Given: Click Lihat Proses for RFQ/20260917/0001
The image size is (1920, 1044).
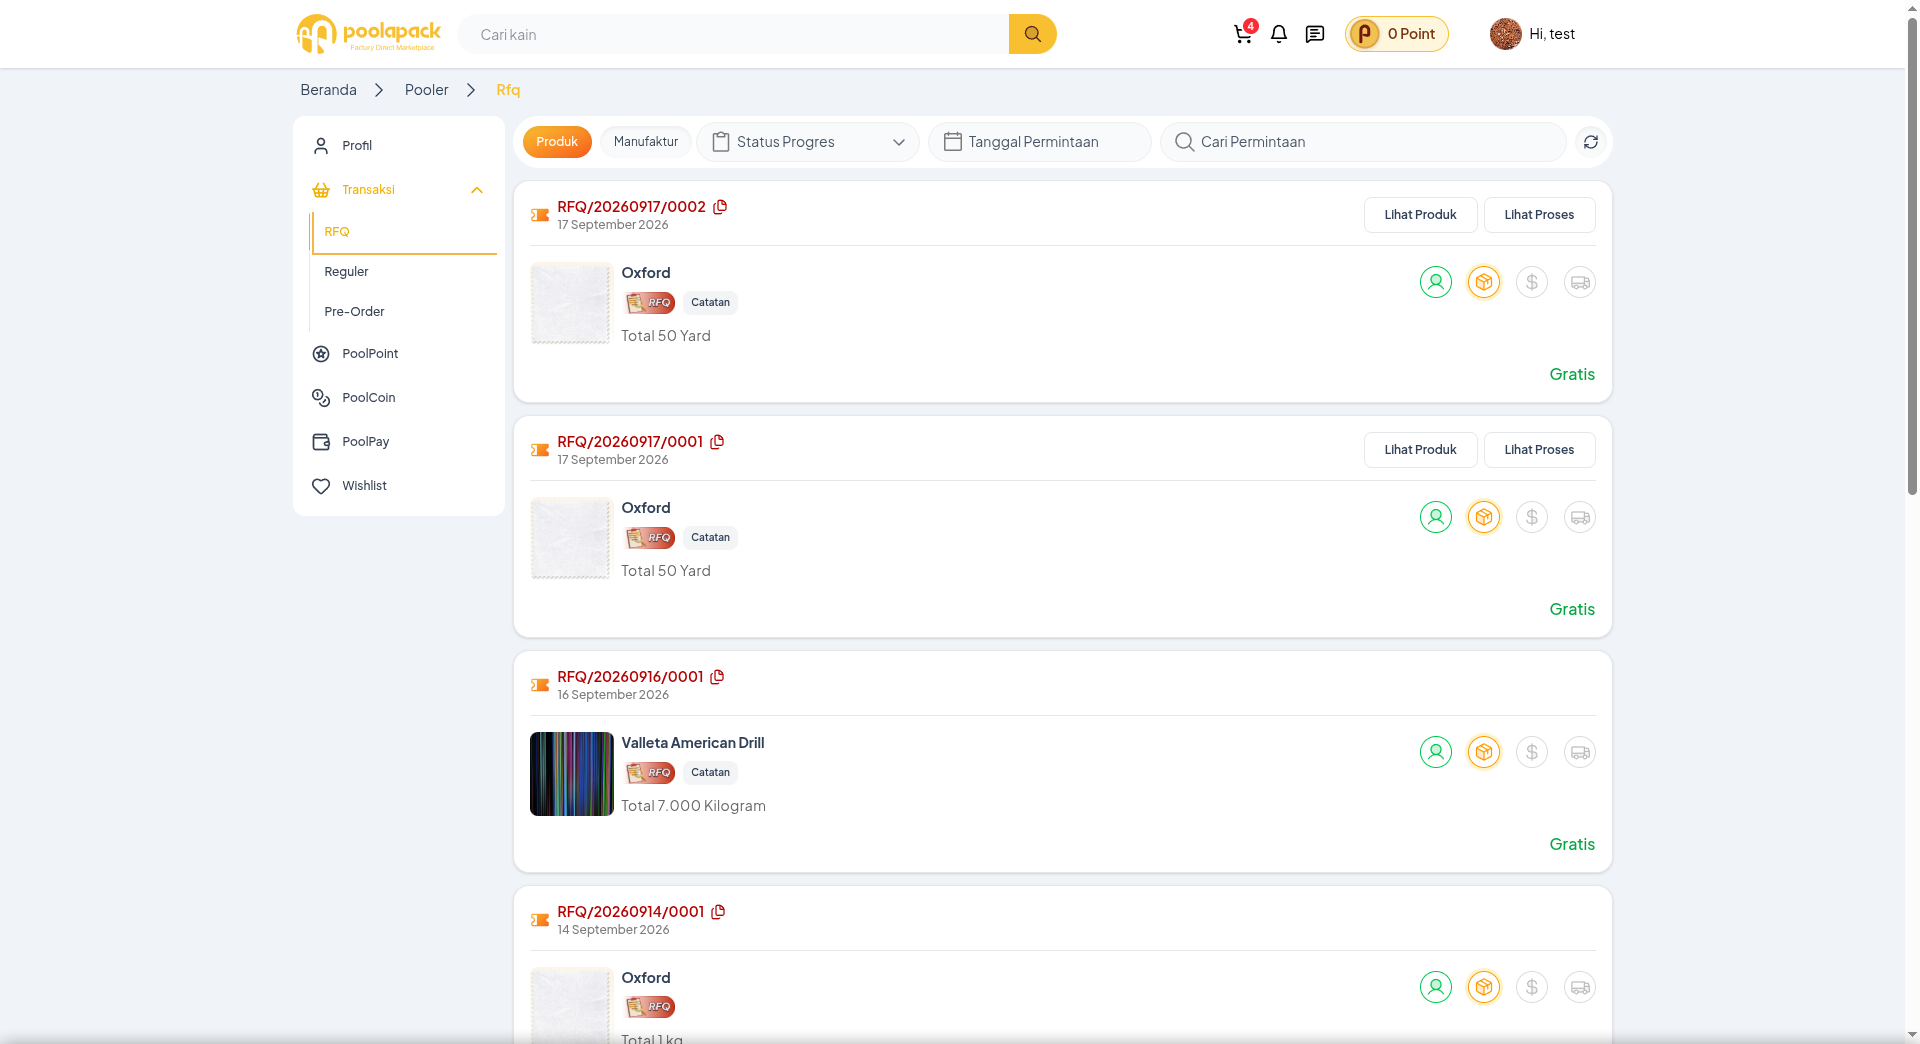Looking at the screenshot, I should pos(1540,450).
